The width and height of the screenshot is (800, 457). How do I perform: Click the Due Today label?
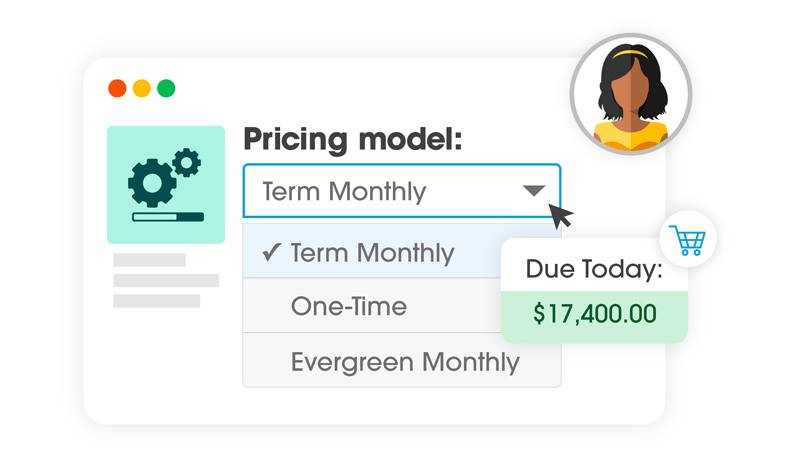pos(594,269)
